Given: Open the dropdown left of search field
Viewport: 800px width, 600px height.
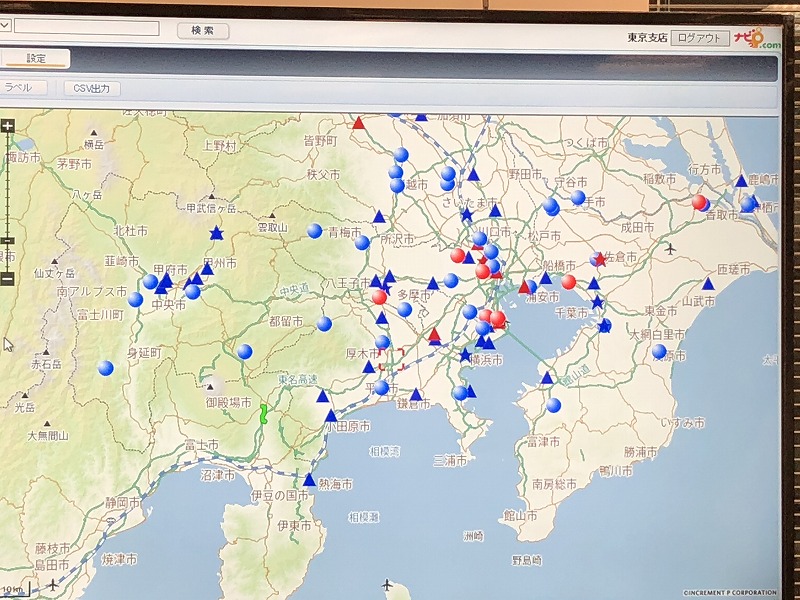Looking at the screenshot, I should pyautogui.click(x=4, y=28).
